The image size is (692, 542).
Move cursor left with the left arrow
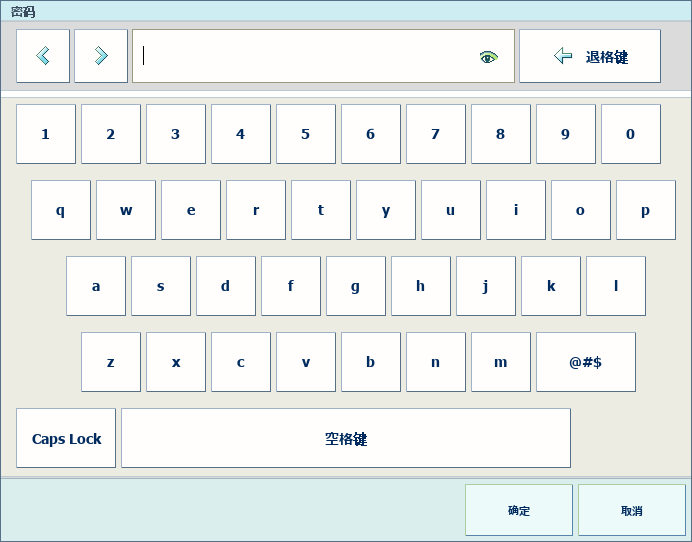point(43,56)
